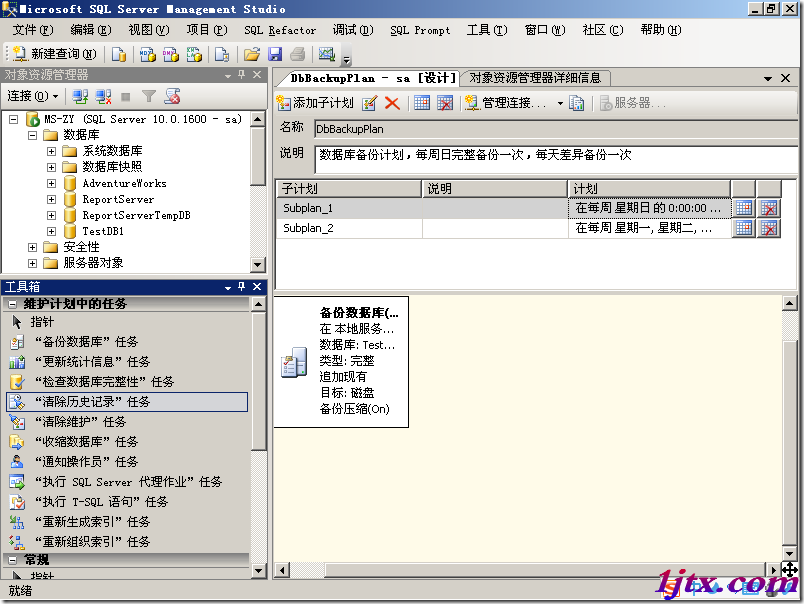804x604 pixels.
Task: Select the "清除历史记录" task in toolbox
Action: [127, 402]
